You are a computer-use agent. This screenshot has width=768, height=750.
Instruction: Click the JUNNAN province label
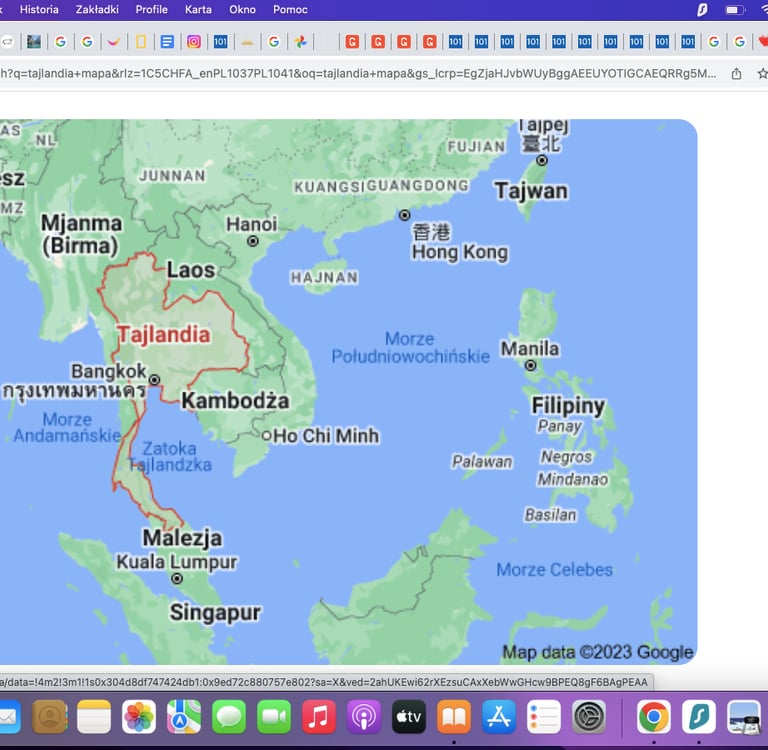(x=172, y=175)
